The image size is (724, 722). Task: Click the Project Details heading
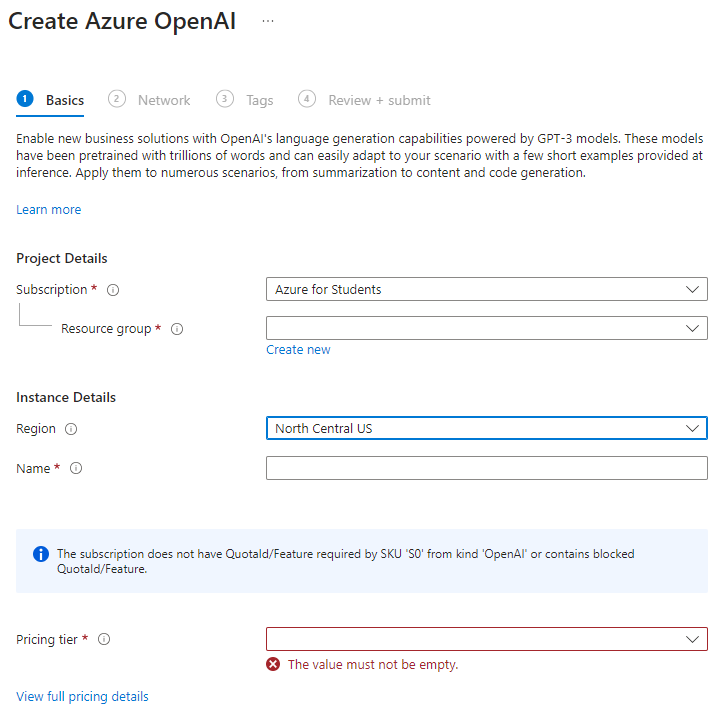coord(62,259)
